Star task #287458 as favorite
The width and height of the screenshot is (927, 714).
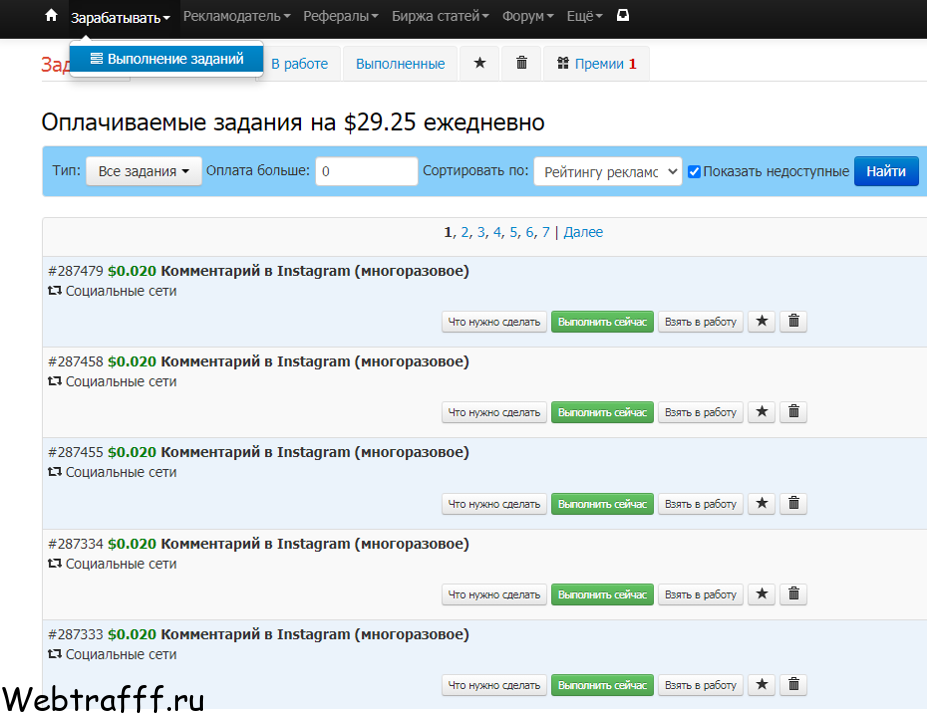point(761,412)
